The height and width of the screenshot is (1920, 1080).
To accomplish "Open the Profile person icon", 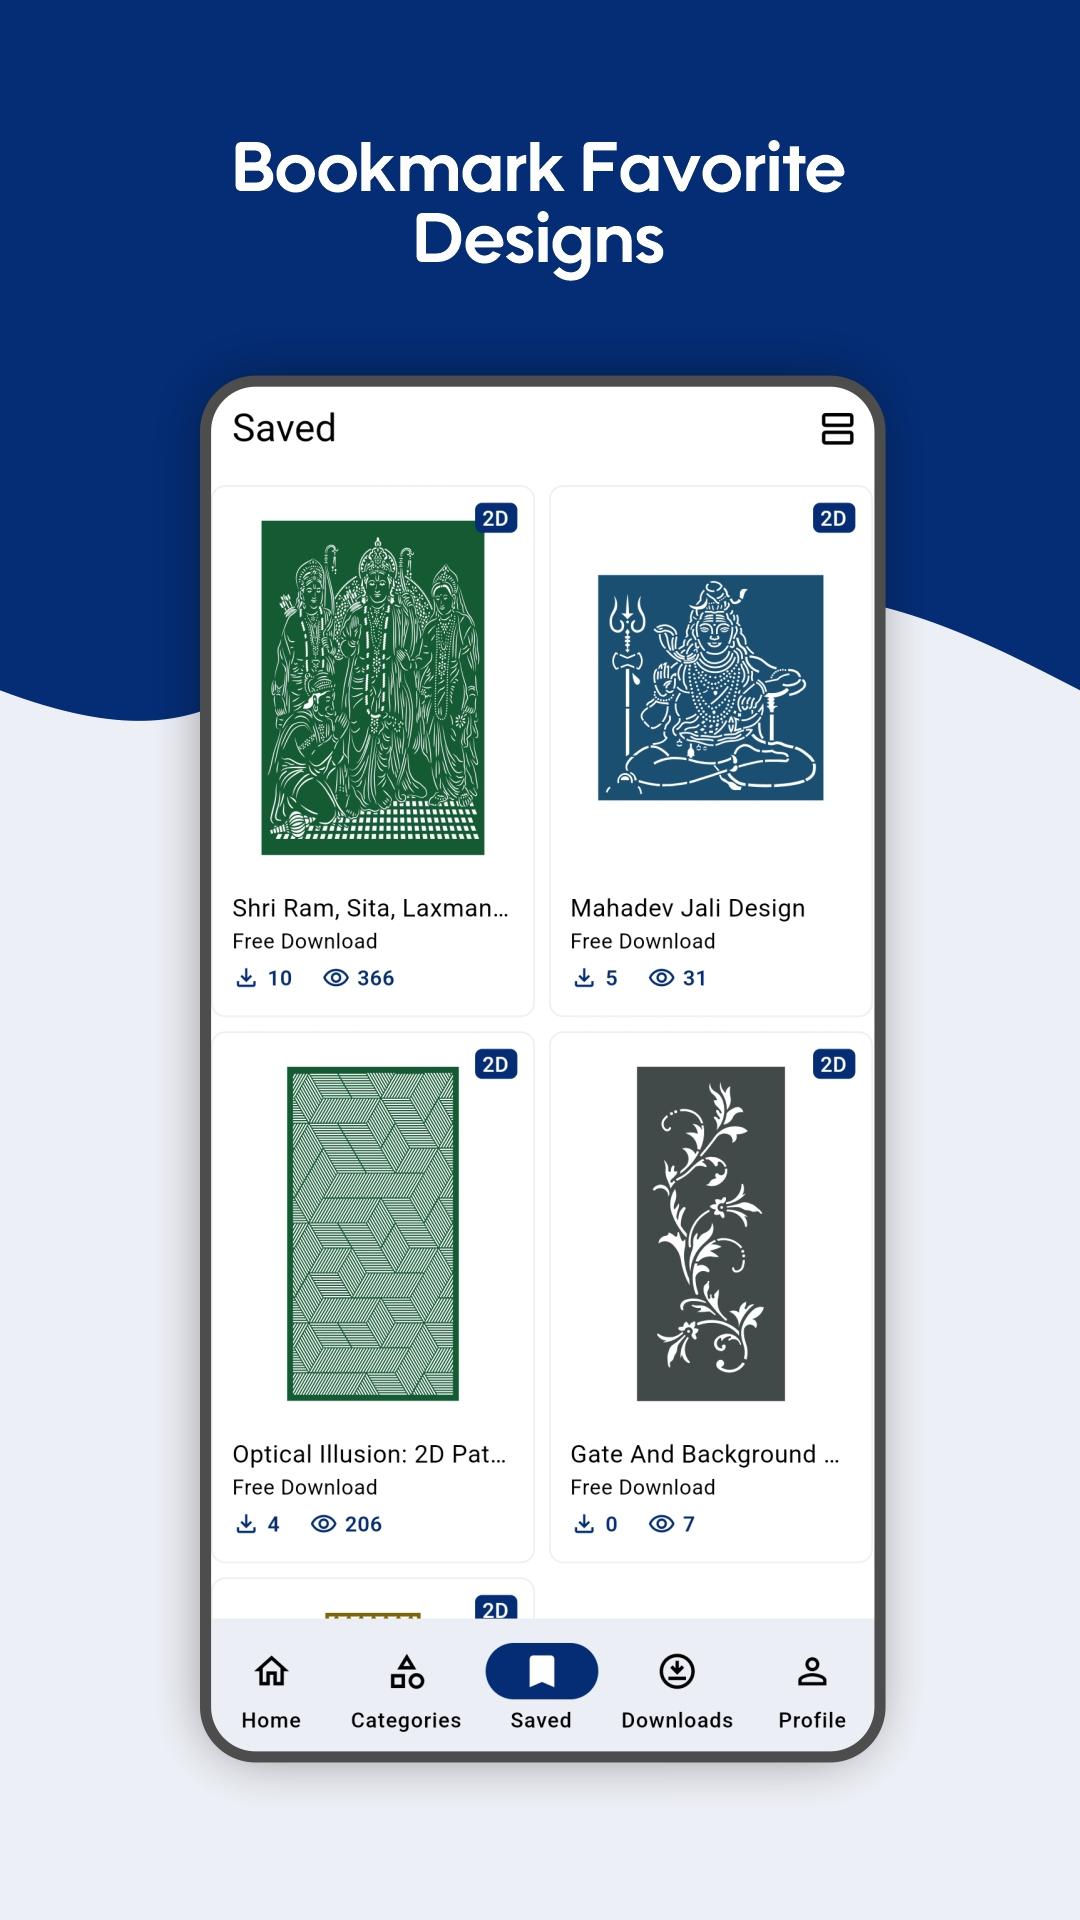I will [x=812, y=1671].
